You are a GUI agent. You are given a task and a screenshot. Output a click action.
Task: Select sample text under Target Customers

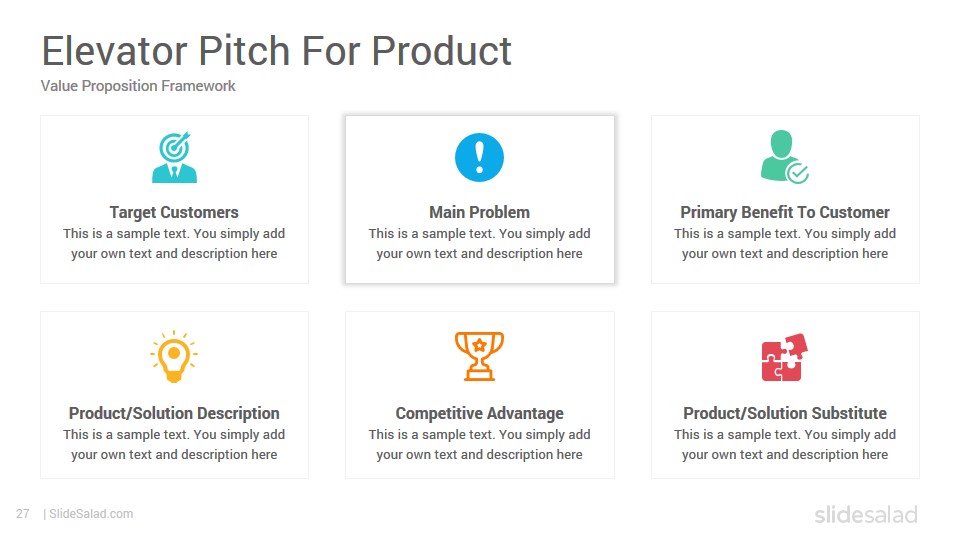click(174, 244)
